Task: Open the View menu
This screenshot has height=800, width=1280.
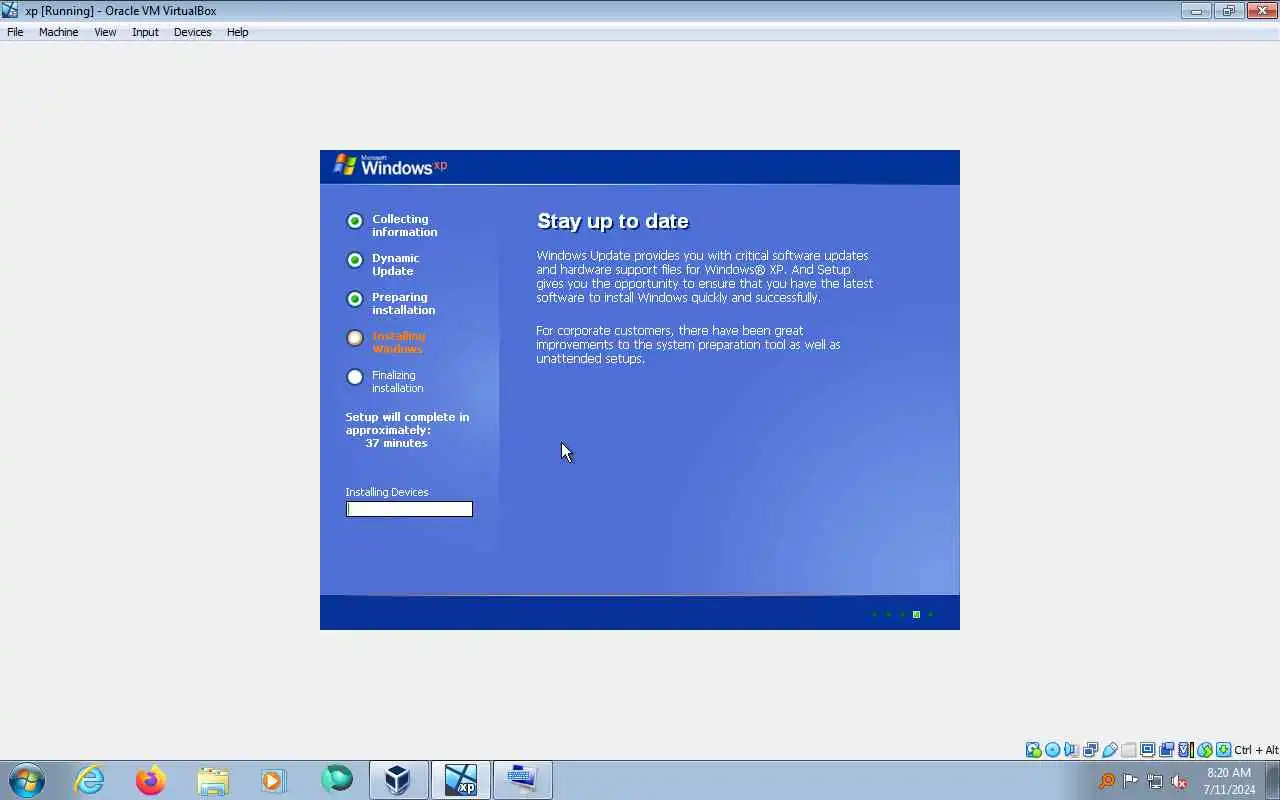Action: pyautogui.click(x=105, y=32)
